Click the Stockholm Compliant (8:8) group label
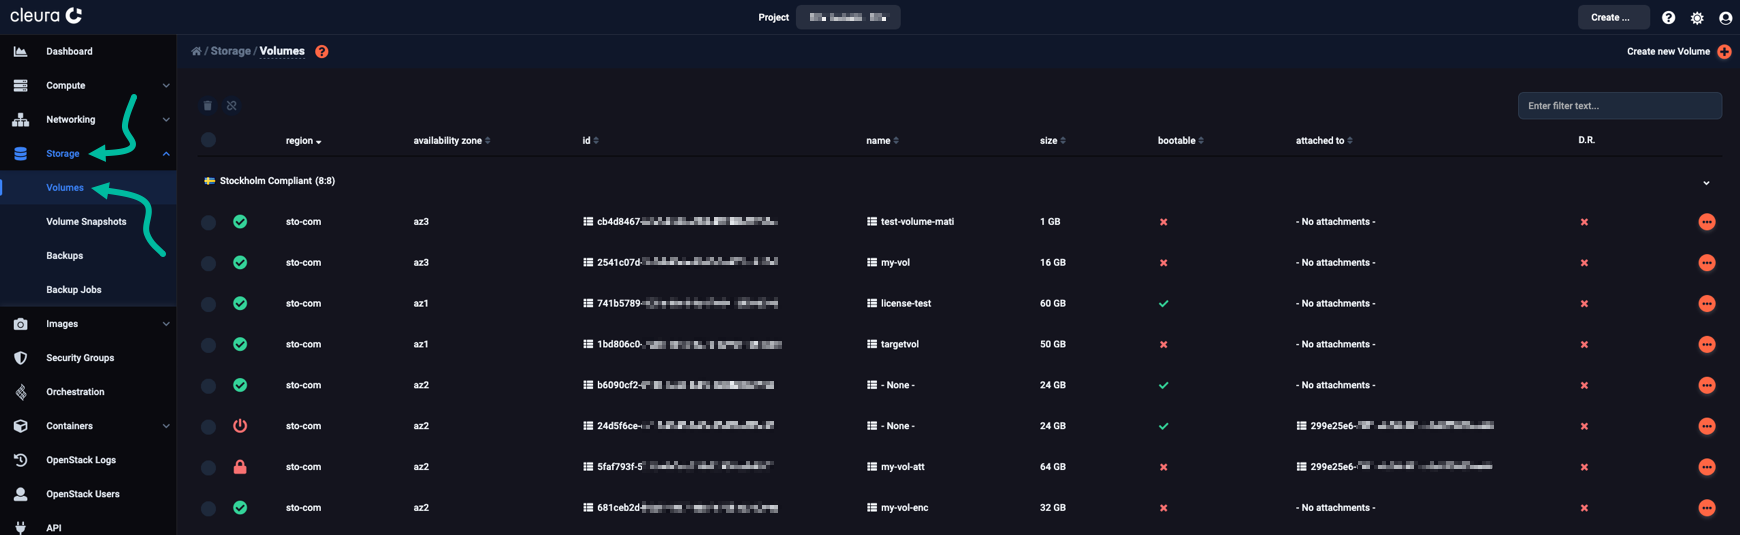Screen dimensions: 1740x535 277,181
